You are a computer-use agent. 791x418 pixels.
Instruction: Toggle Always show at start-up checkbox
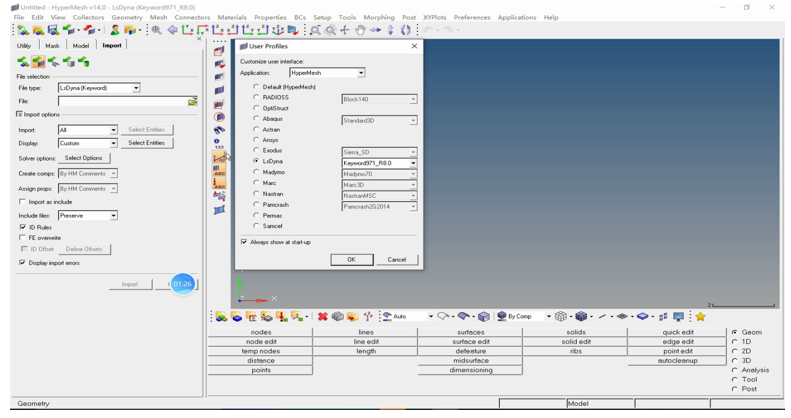[x=244, y=242]
